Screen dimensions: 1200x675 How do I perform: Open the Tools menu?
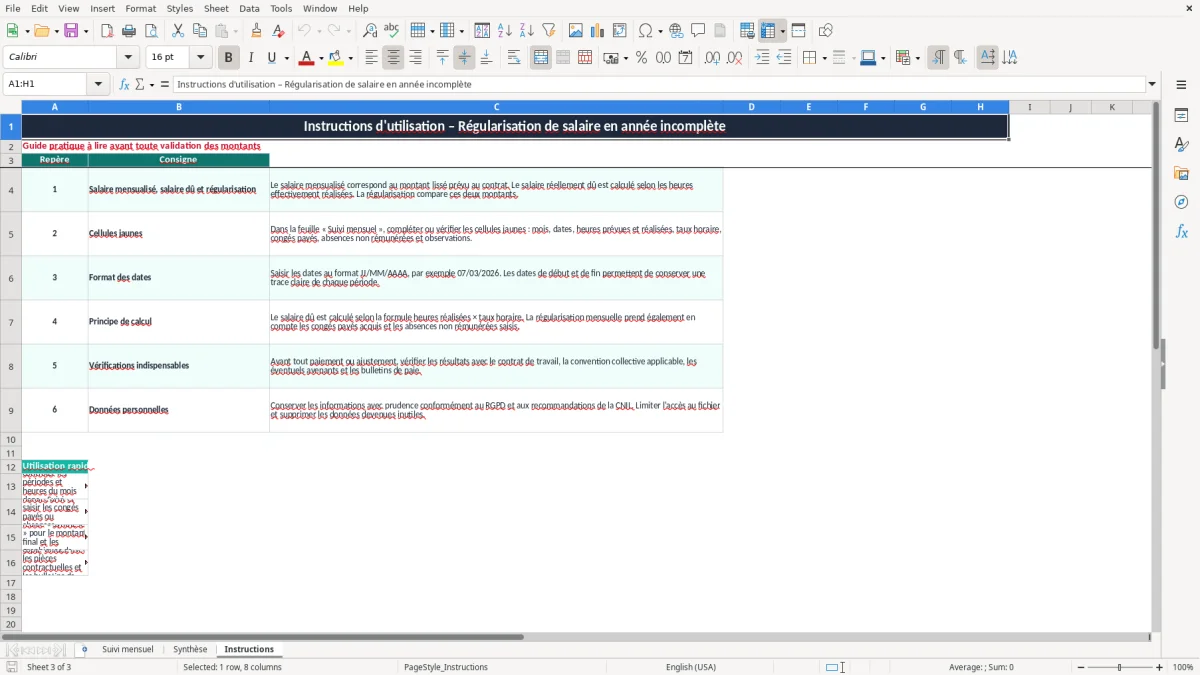tap(281, 8)
